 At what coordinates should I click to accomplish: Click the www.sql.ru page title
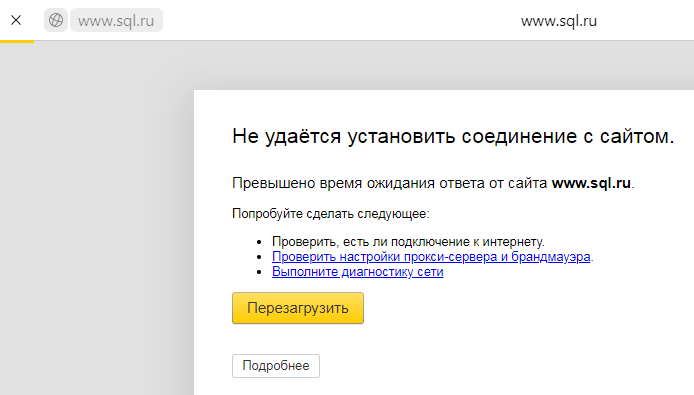point(559,21)
